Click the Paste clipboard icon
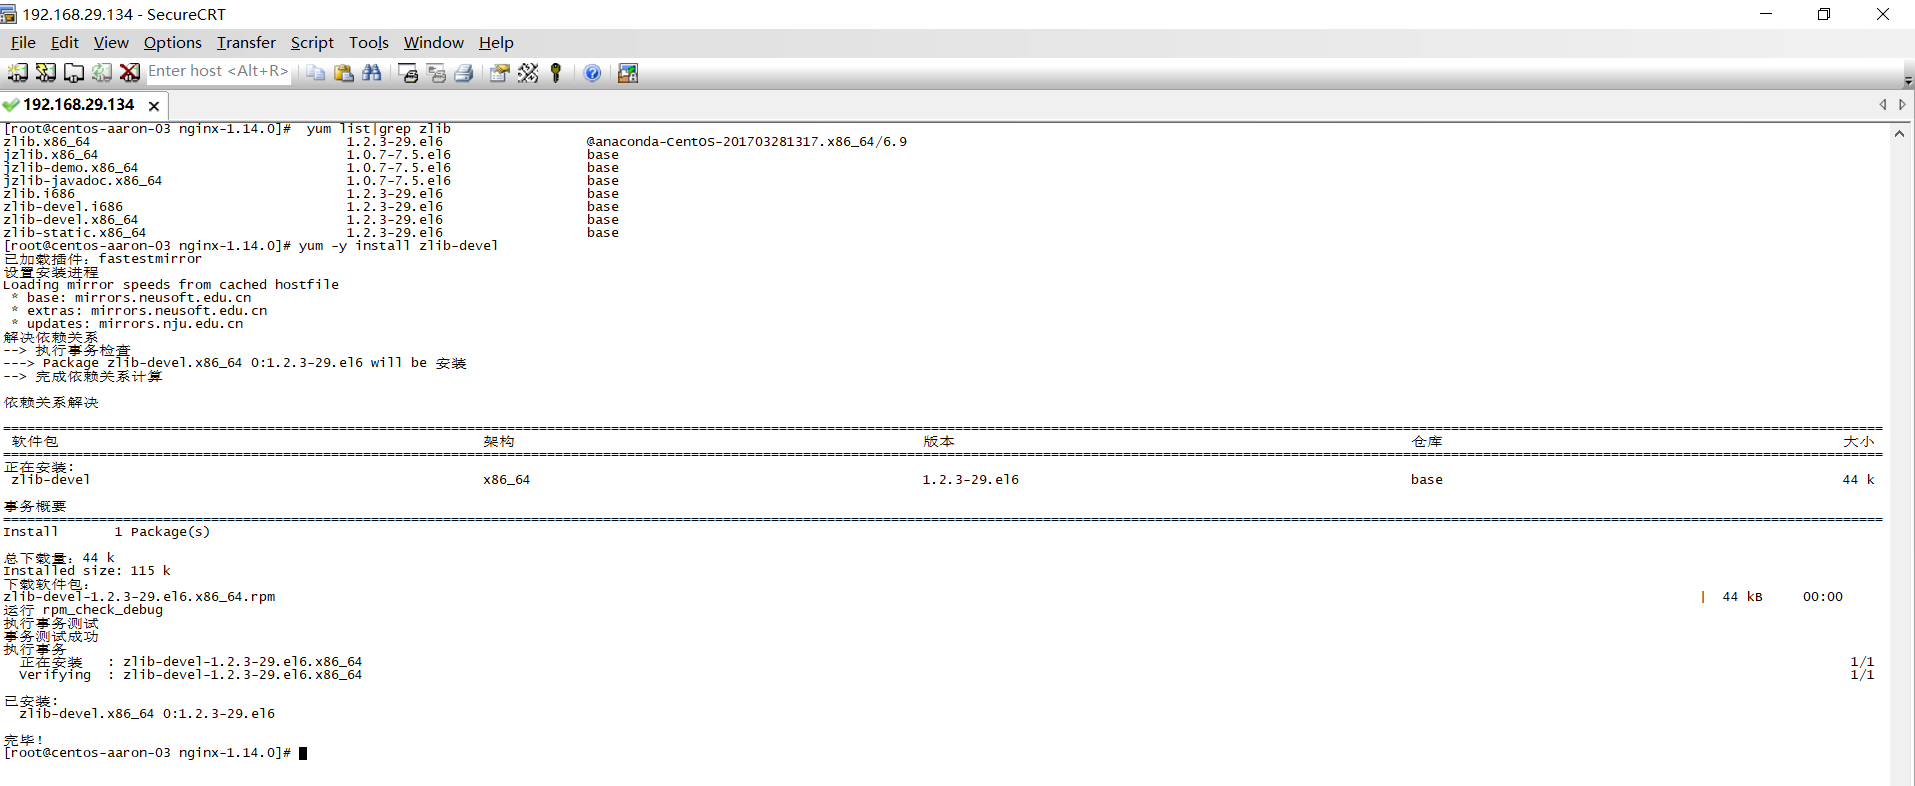This screenshot has height=786, width=1915. tap(344, 73)
